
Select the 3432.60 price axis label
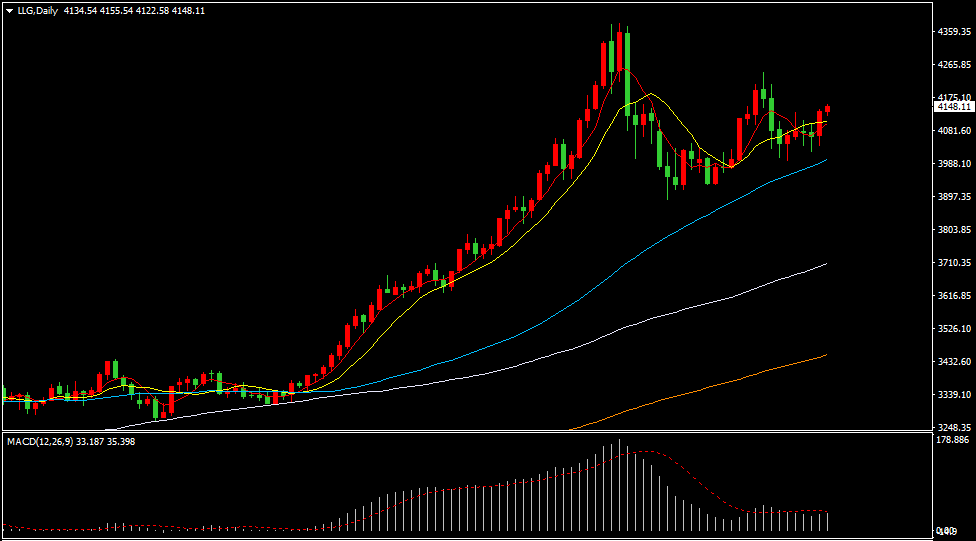pyautogui.click(x=954, y=362)
